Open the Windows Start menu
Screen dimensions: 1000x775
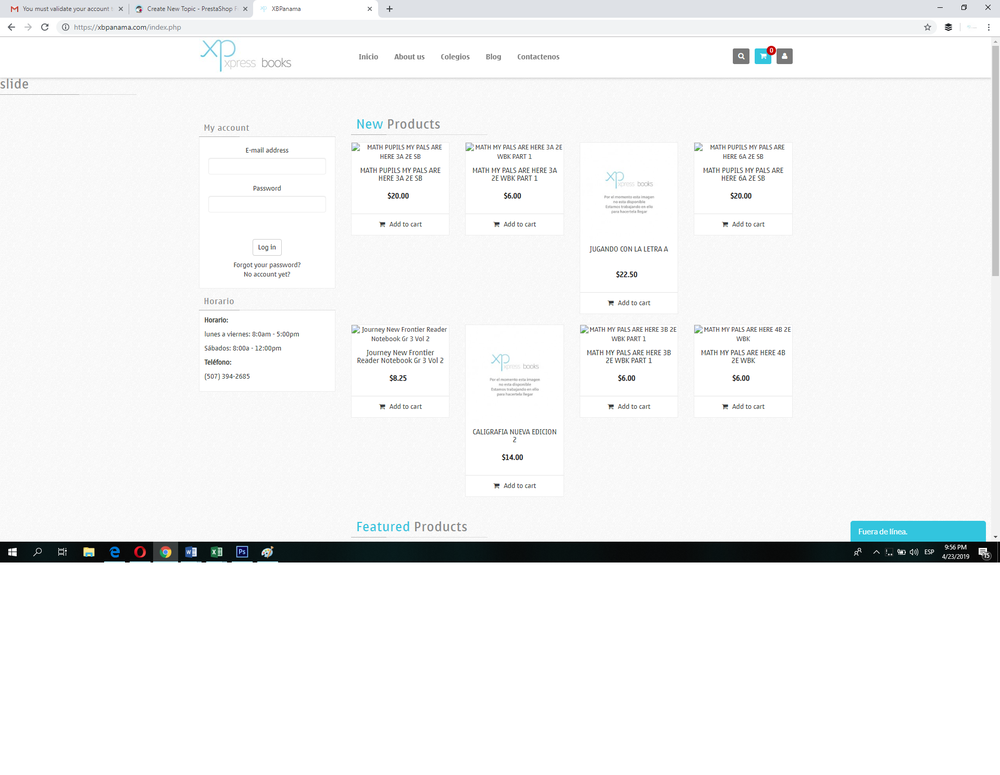pyautogui.click(x=12, y=551)
